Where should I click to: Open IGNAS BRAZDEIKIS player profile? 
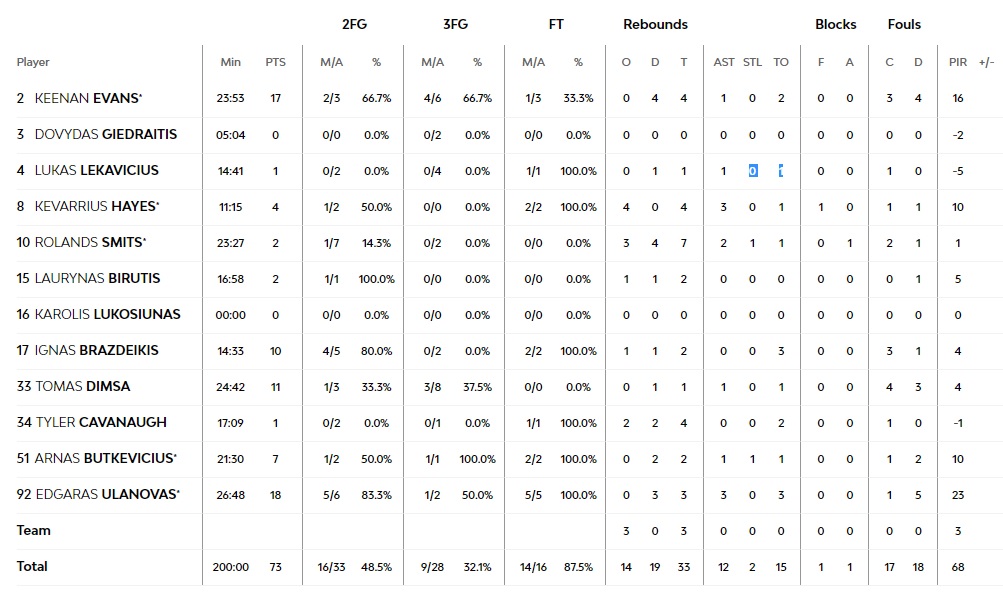pyautogui.click(x=97, y=350)
